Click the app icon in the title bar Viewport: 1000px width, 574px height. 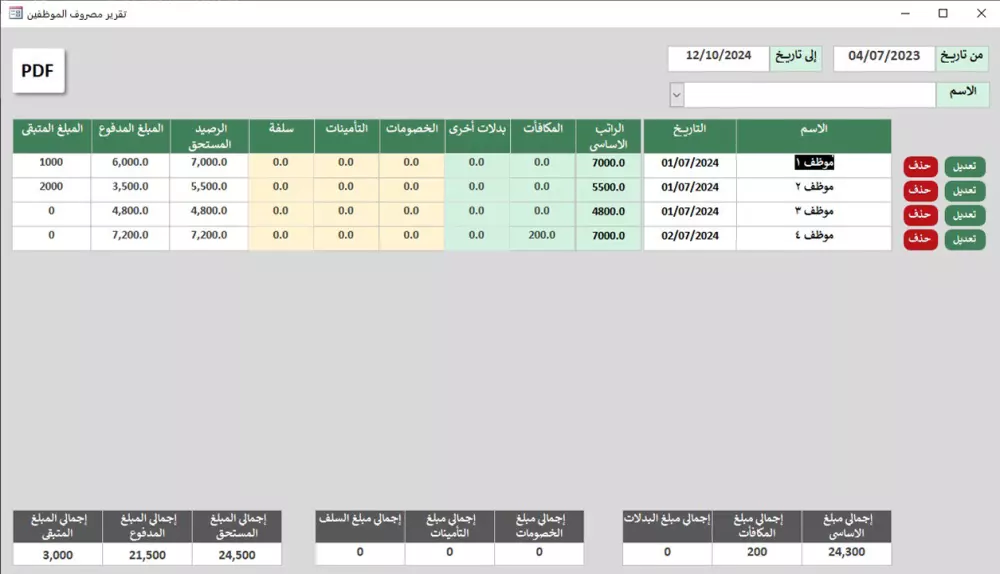point(16,13)
